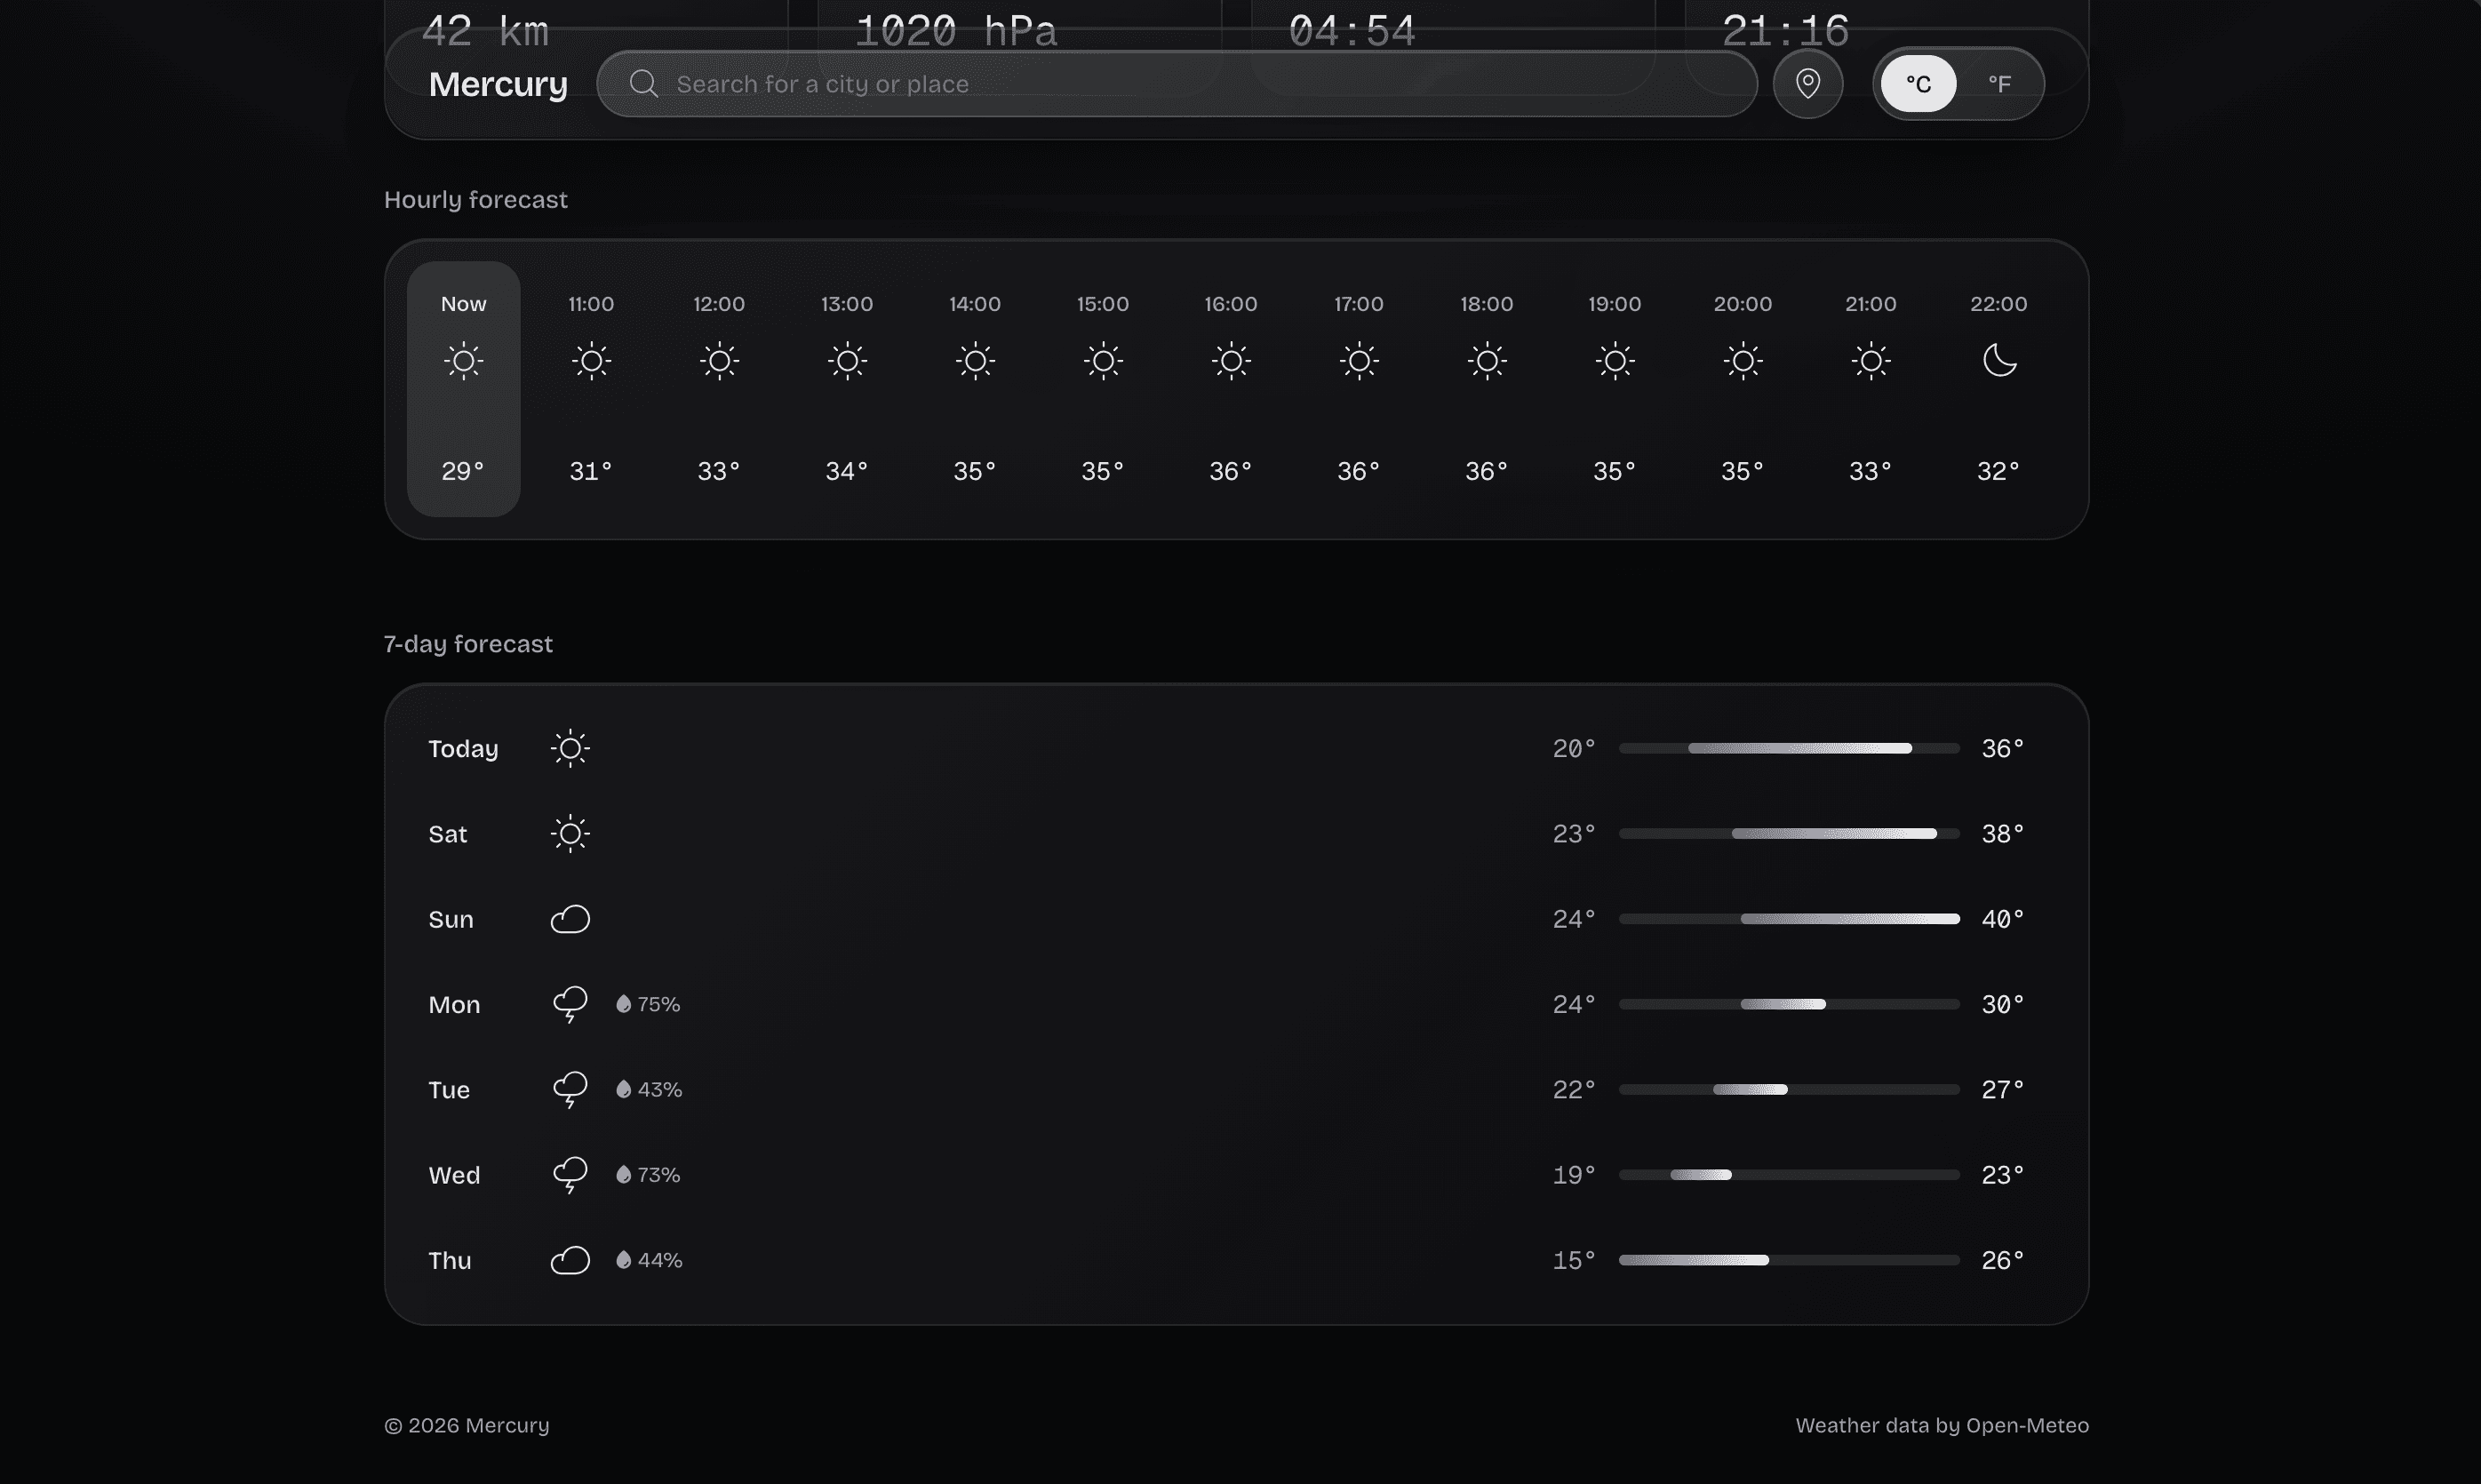Click Sat's high of '38°'
The width and height of the screenshot is (2481, 1484).
[x=2003, y=834]
